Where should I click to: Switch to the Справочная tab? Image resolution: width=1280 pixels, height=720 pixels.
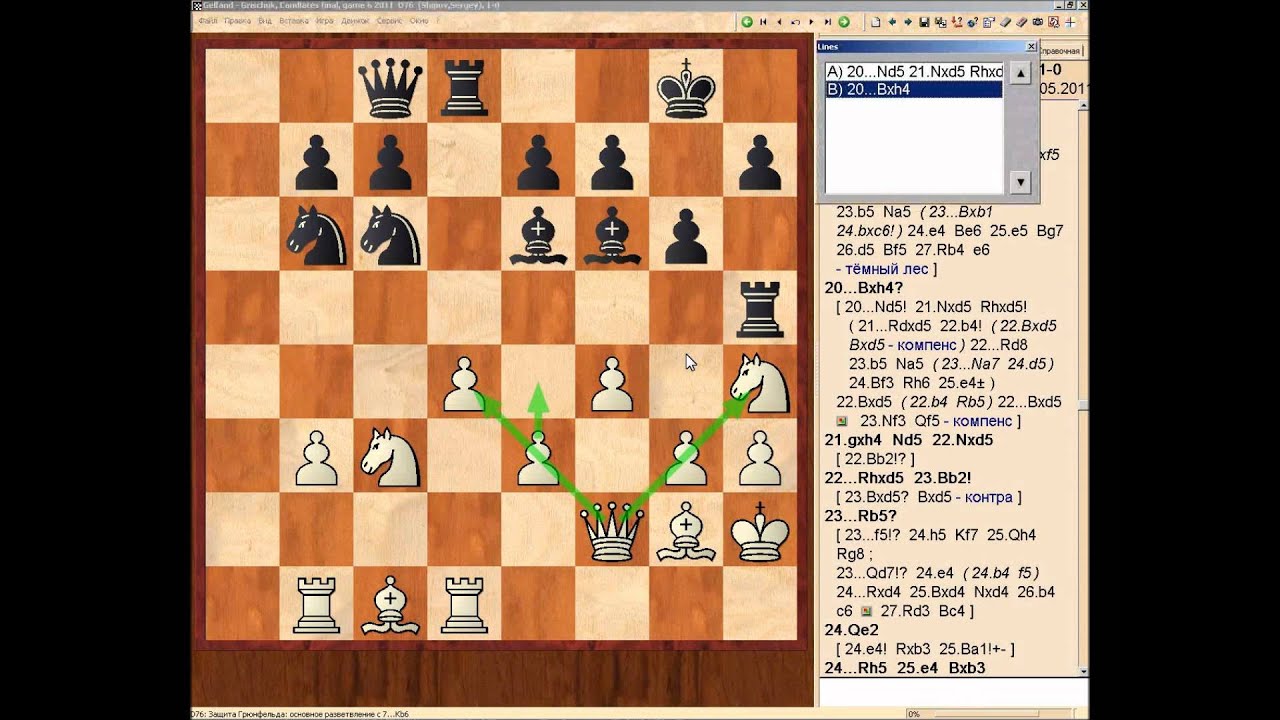[x=1060, y=51]
